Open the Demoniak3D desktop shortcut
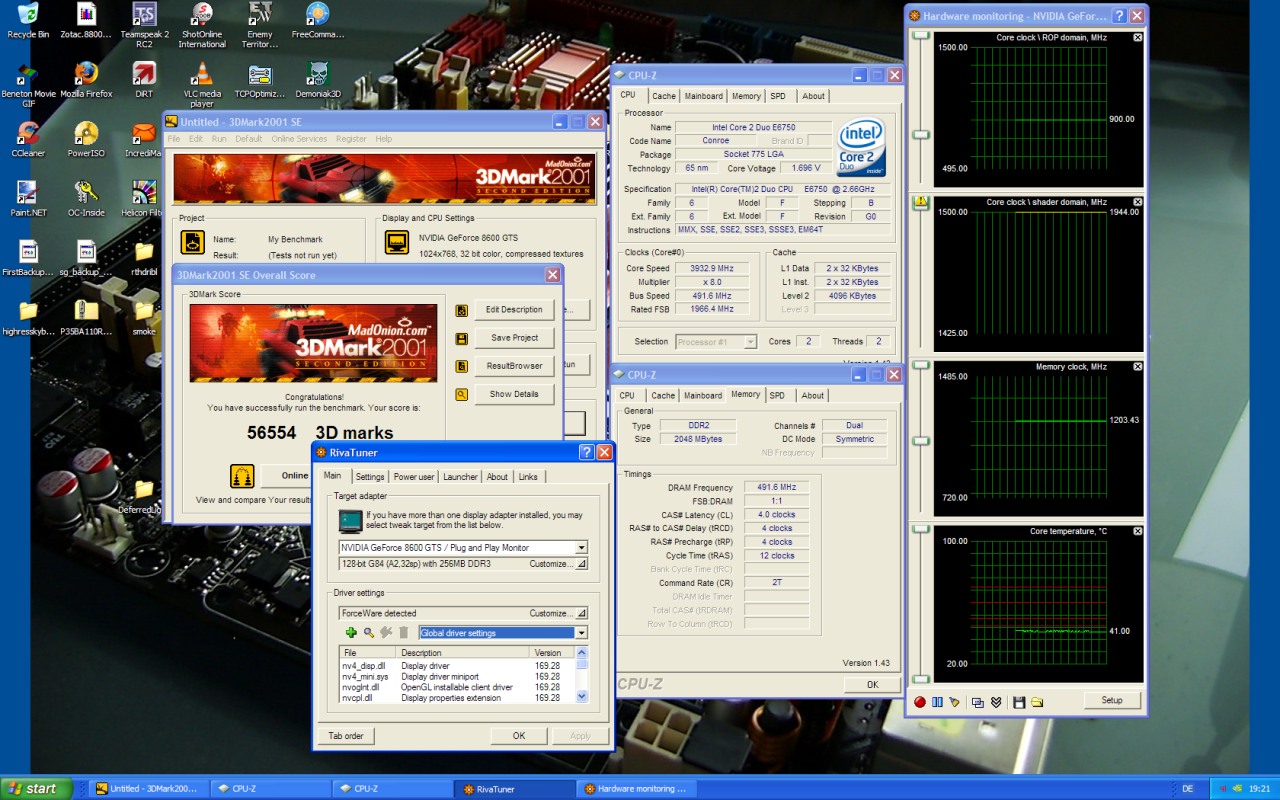1280x800 pixels. pos(318,80)
